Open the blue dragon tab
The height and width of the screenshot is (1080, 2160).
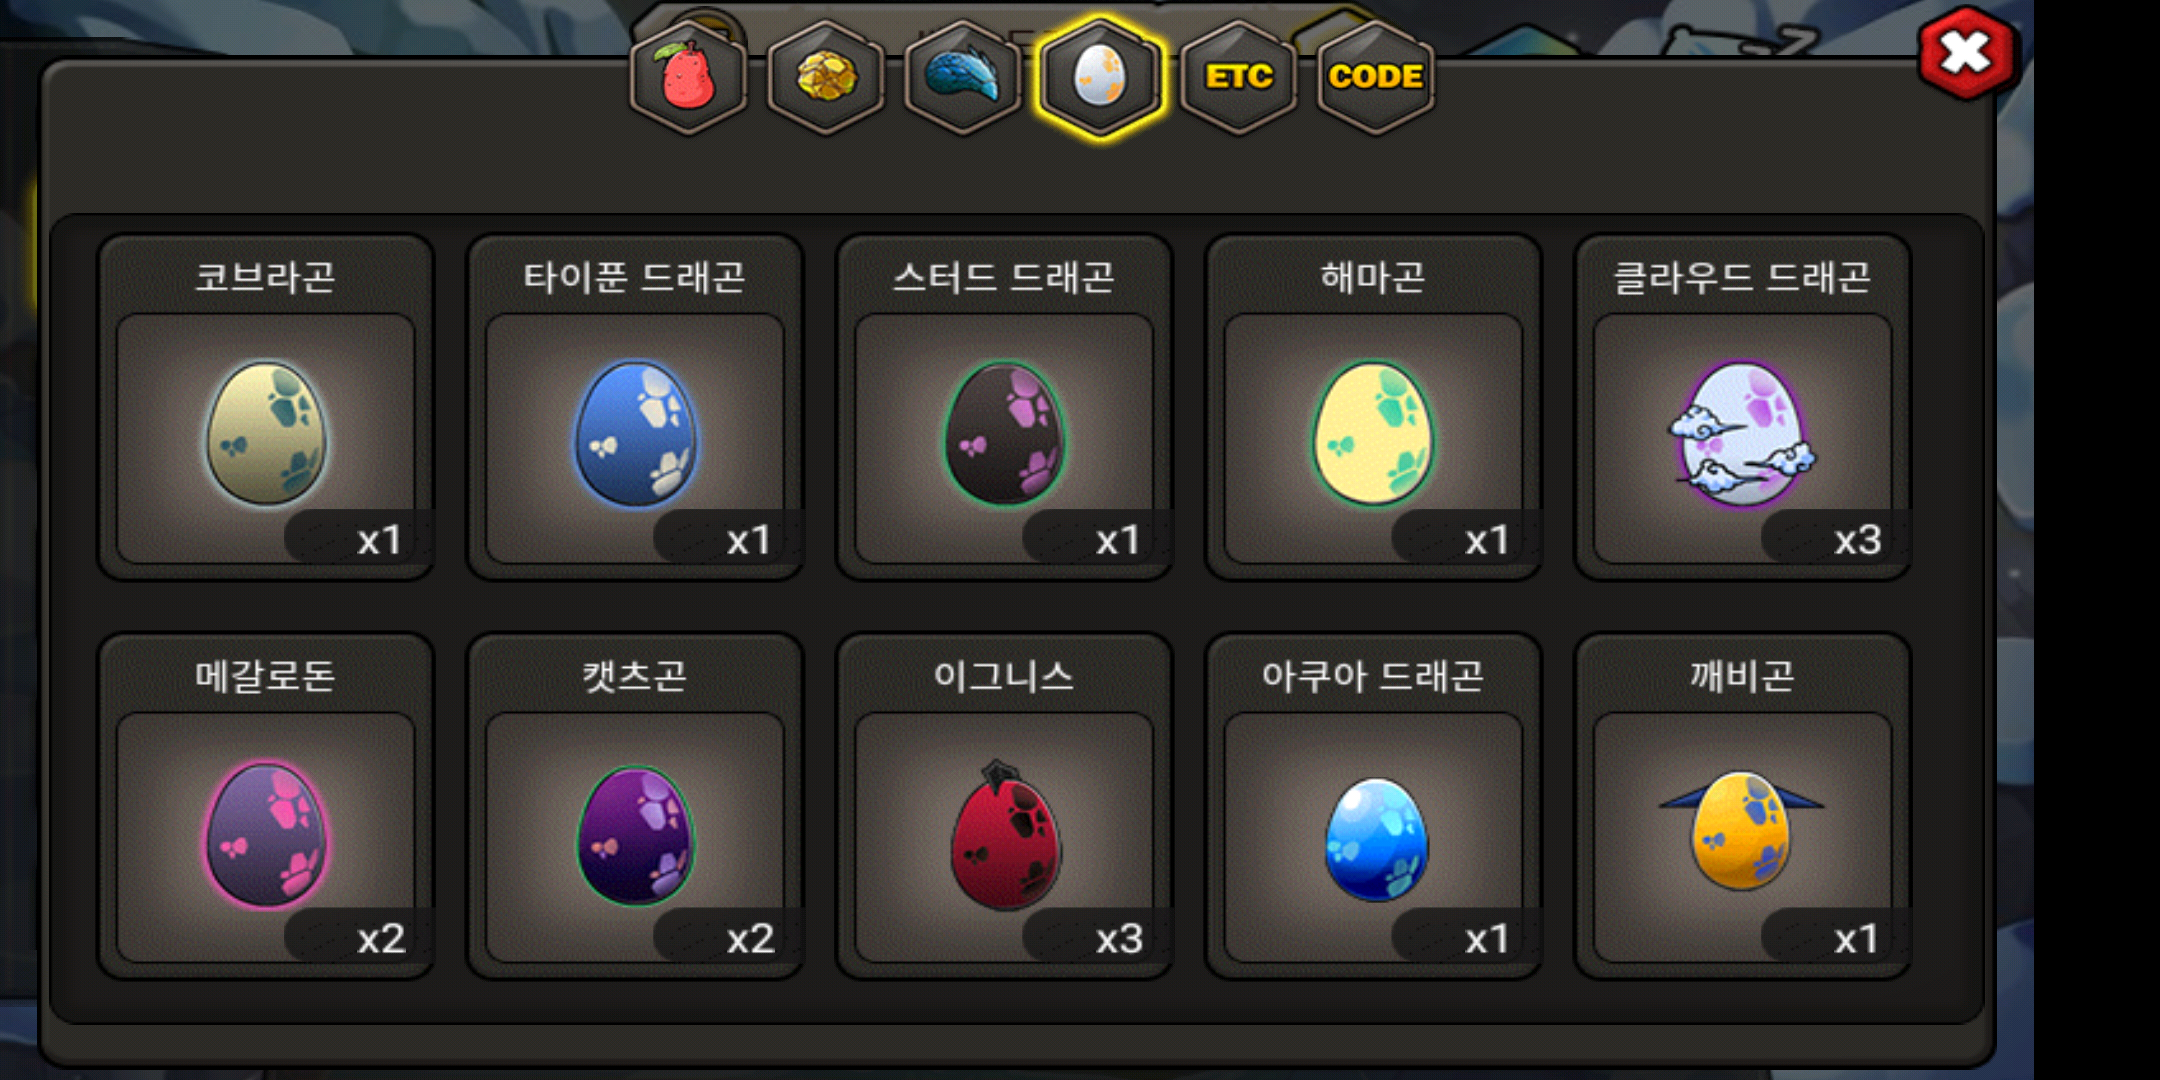[962, 77]
